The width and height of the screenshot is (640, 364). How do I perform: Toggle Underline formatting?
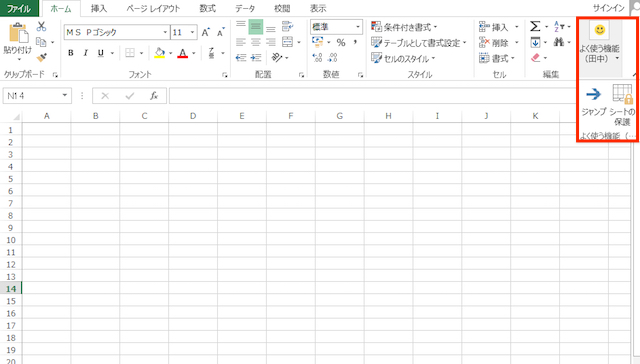[101, 53]
